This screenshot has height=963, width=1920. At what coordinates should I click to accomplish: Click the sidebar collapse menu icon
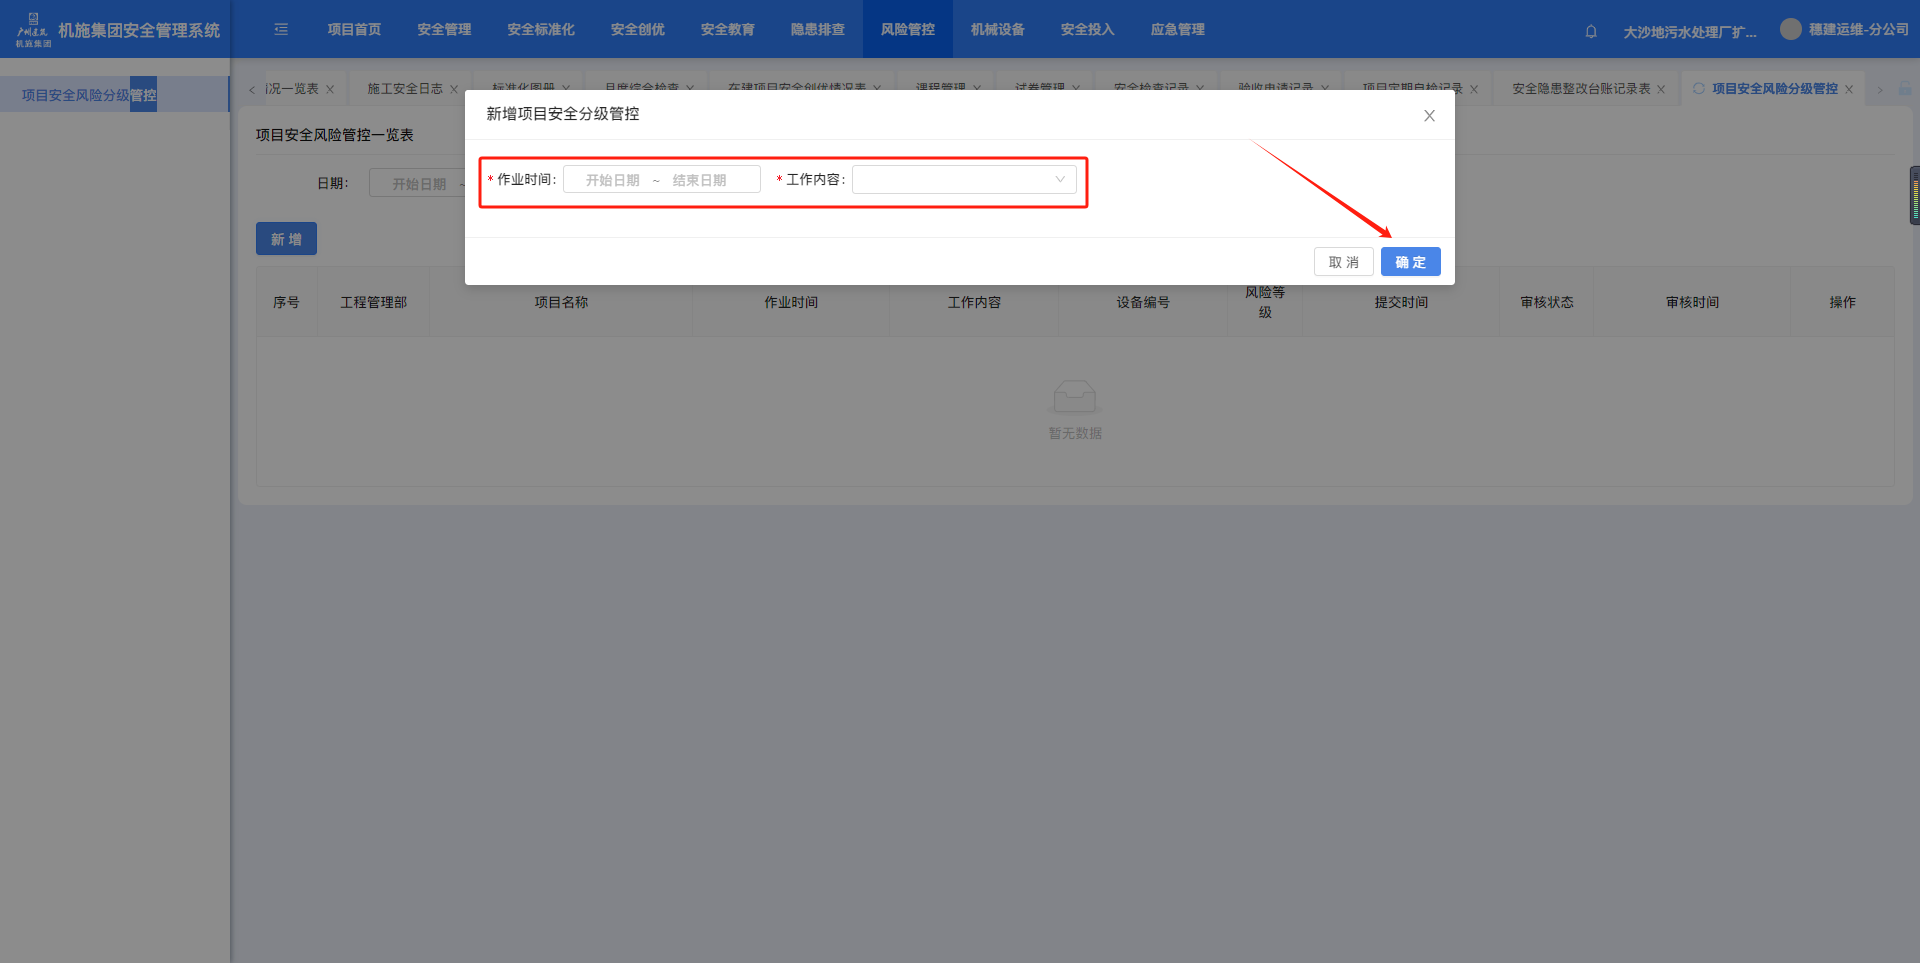pyautogui.click(x=281, y=30)
